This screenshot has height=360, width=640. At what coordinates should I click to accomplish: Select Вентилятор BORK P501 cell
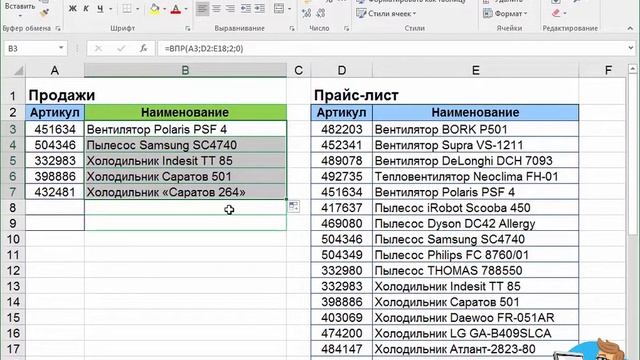(476, 129)
